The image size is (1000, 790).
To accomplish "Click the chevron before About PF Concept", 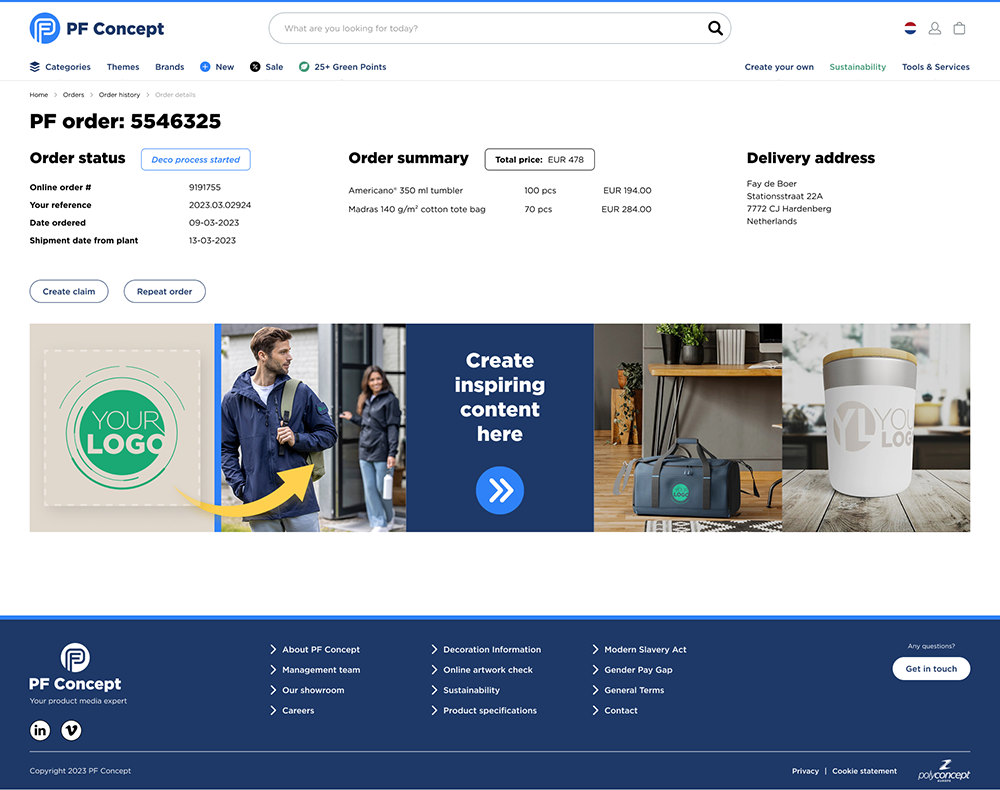I will [x=273, y=649].
